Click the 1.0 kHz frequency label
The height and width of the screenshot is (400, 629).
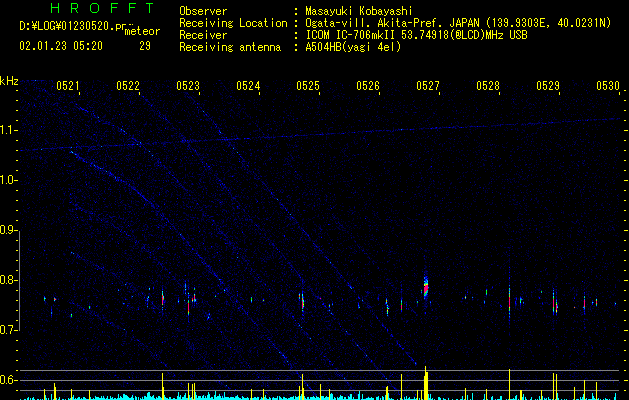pyautogui.click(x=9, y=180)
